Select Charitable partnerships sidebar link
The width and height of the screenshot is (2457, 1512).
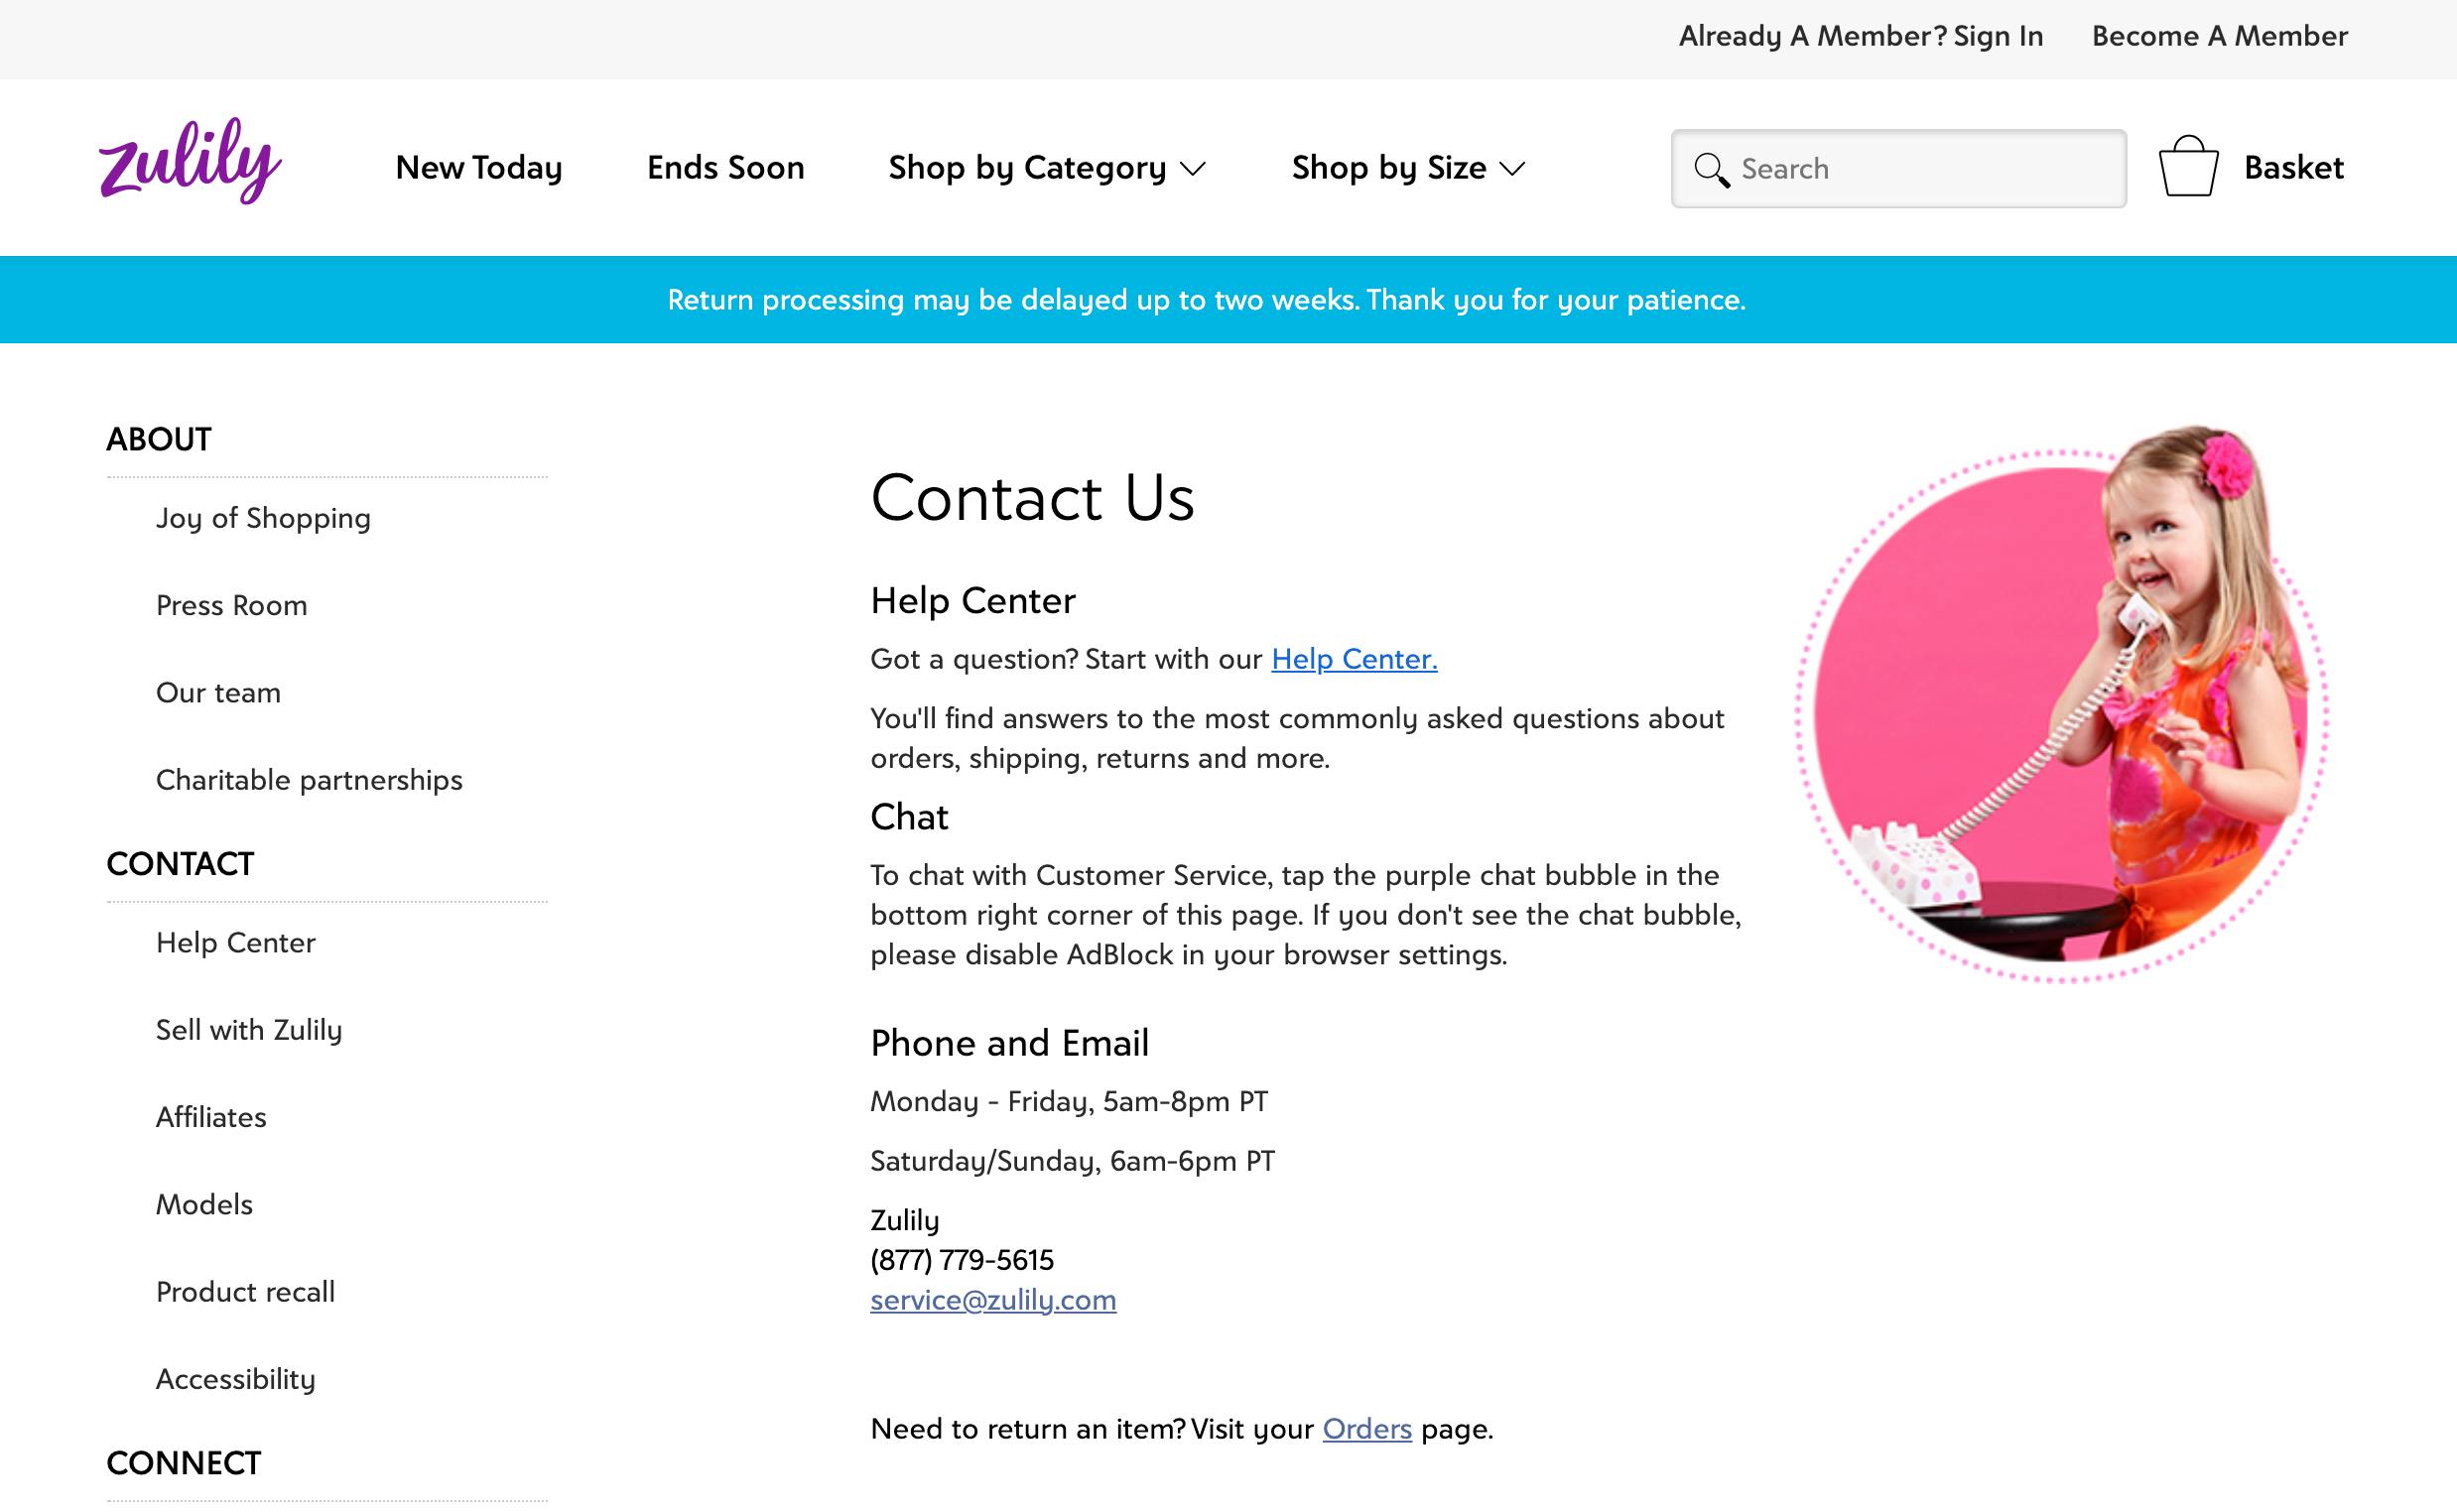(309, 780)
